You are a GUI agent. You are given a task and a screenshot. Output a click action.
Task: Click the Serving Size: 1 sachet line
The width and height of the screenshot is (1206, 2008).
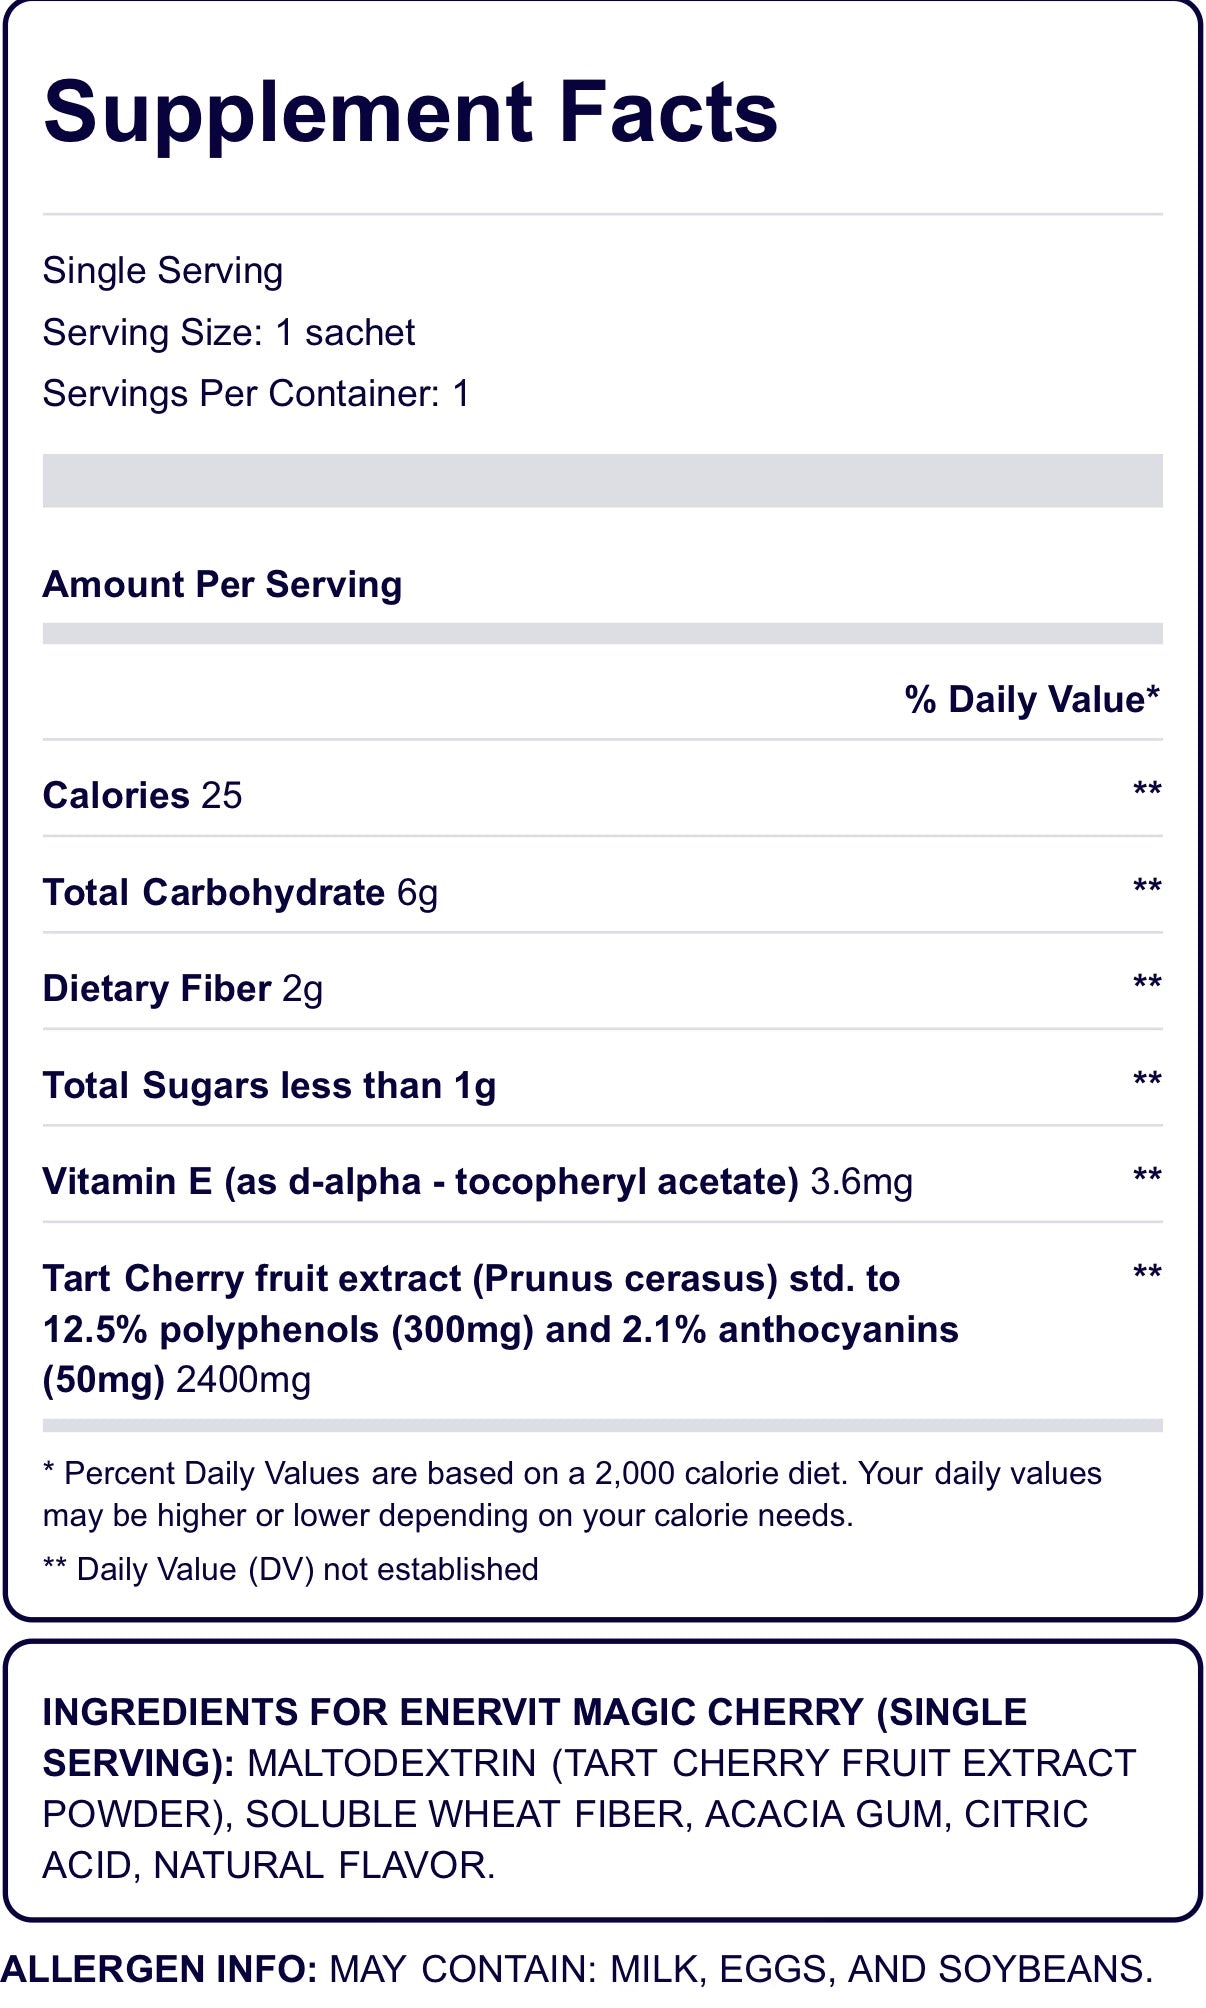pos(229,332)
